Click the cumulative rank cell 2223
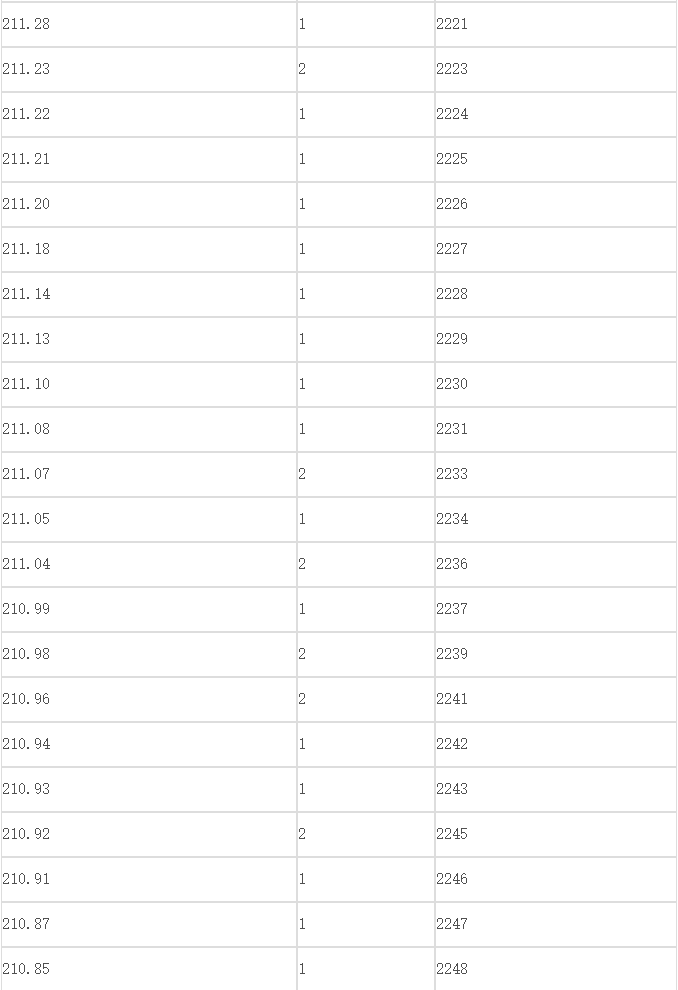The height and width of the screenshot is (990, 678). pyautogui.click(x=556, y=69)
